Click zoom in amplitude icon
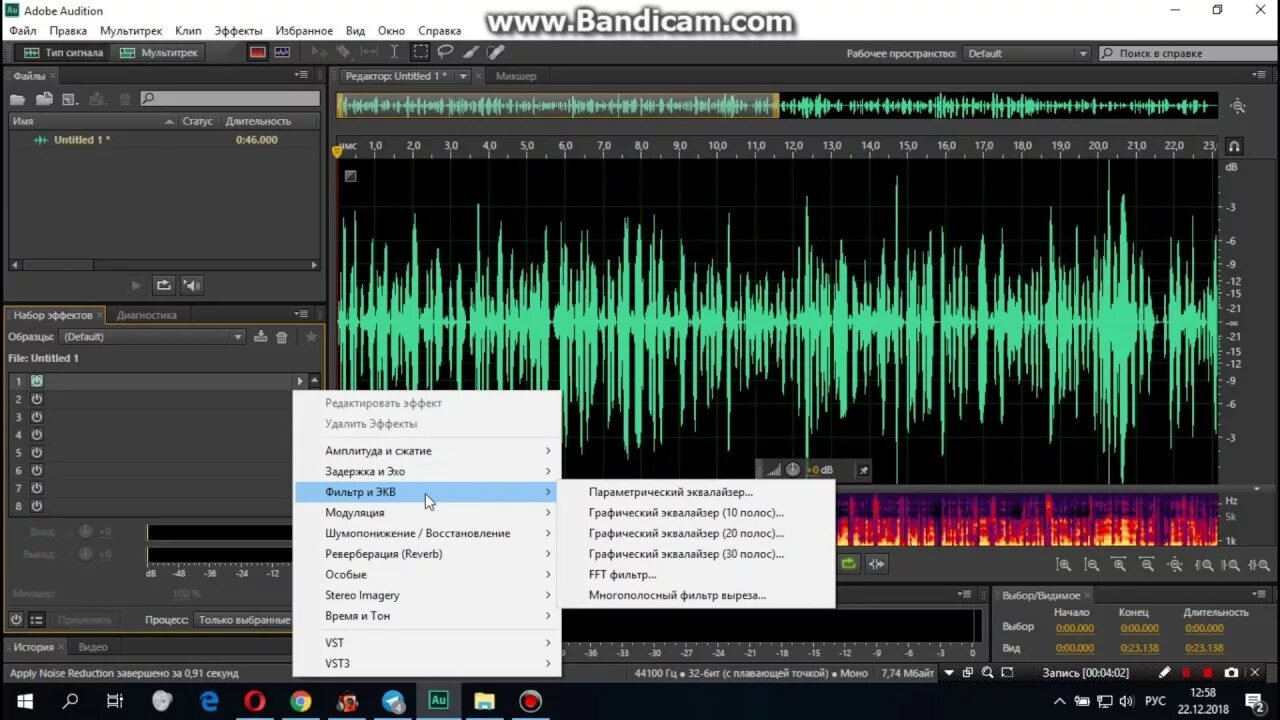 (1063, 565)
